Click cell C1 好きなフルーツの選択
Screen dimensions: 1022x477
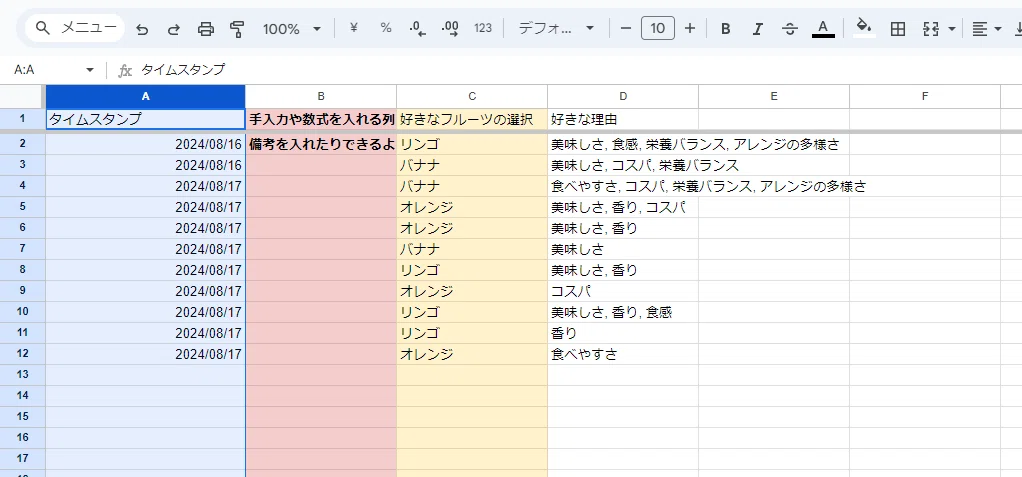pos(472,119)
